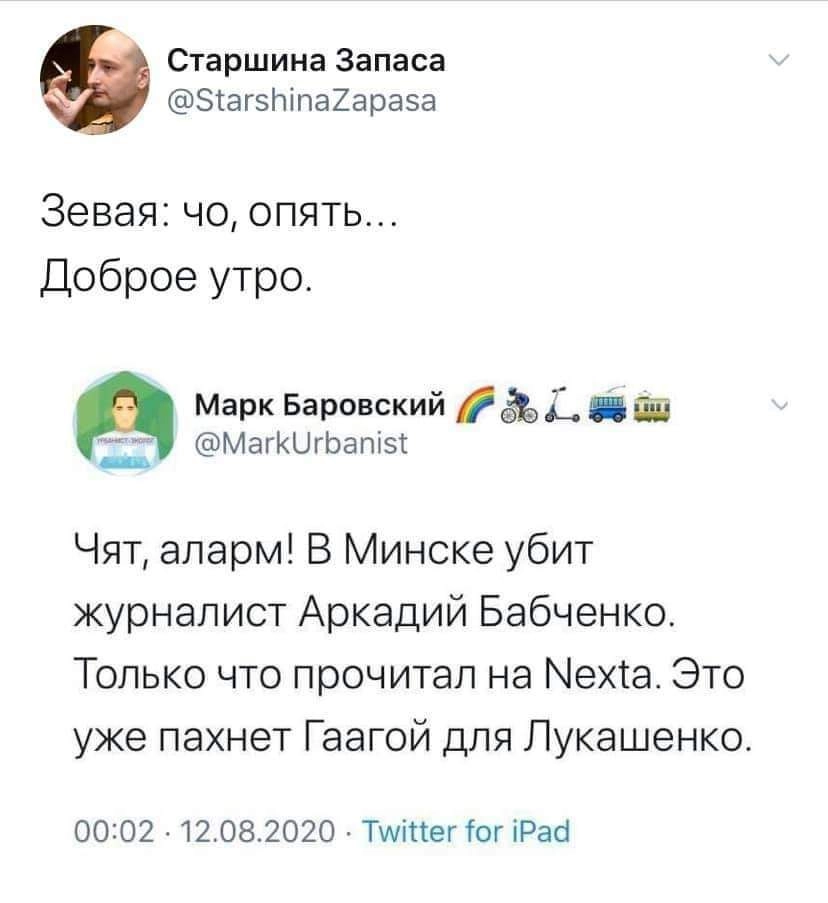Click the Марк Баровский name

[320, 402]
